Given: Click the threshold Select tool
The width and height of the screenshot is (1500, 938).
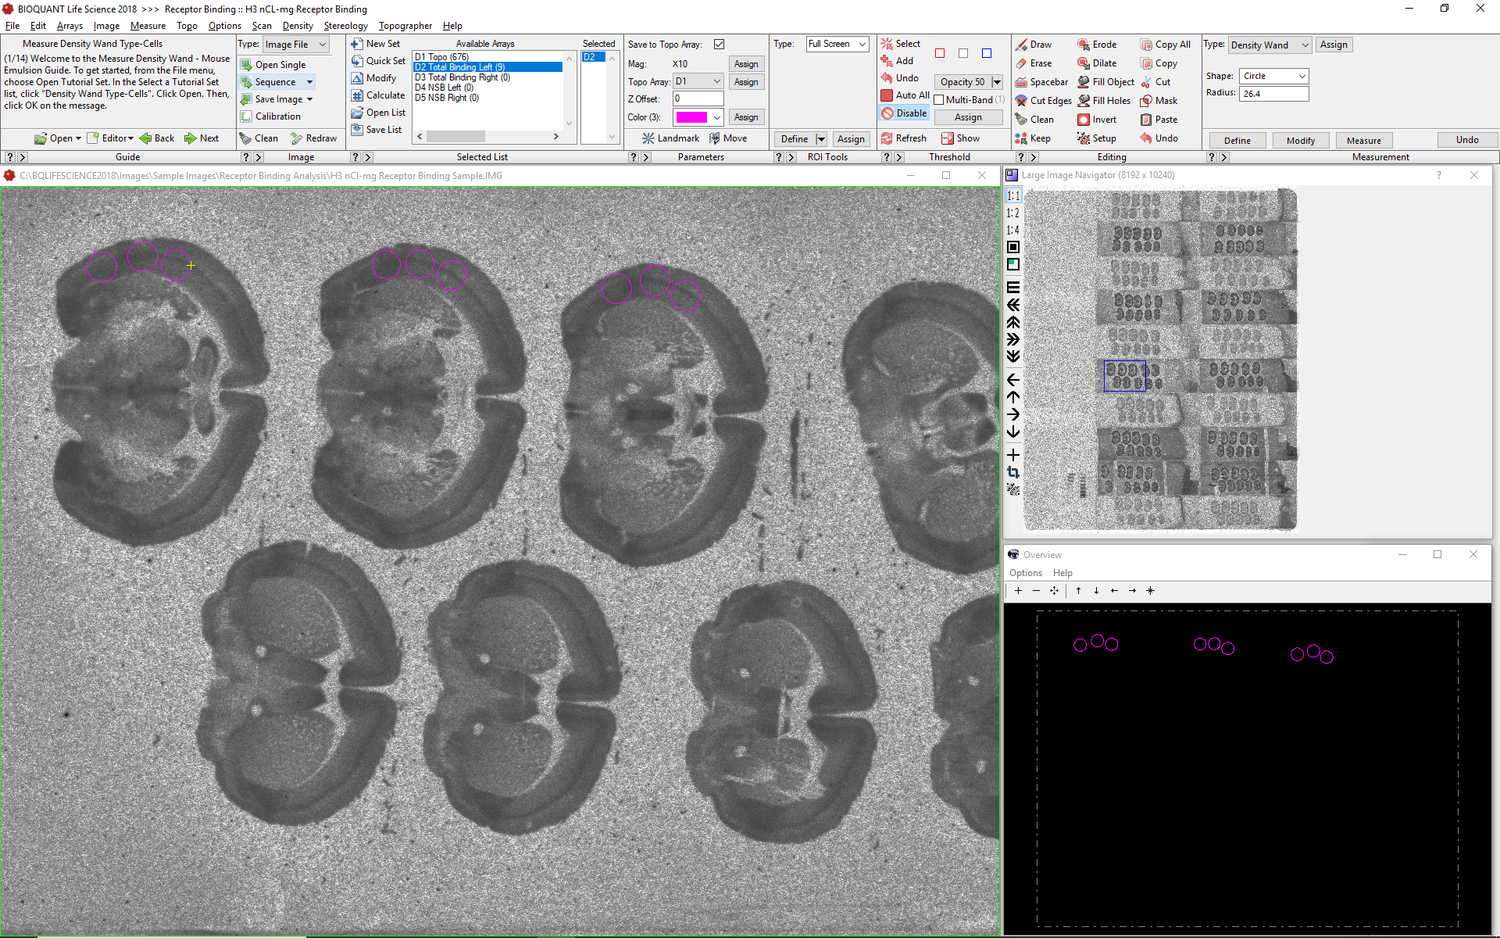Looking at the screenshot, I should [901, 44].
